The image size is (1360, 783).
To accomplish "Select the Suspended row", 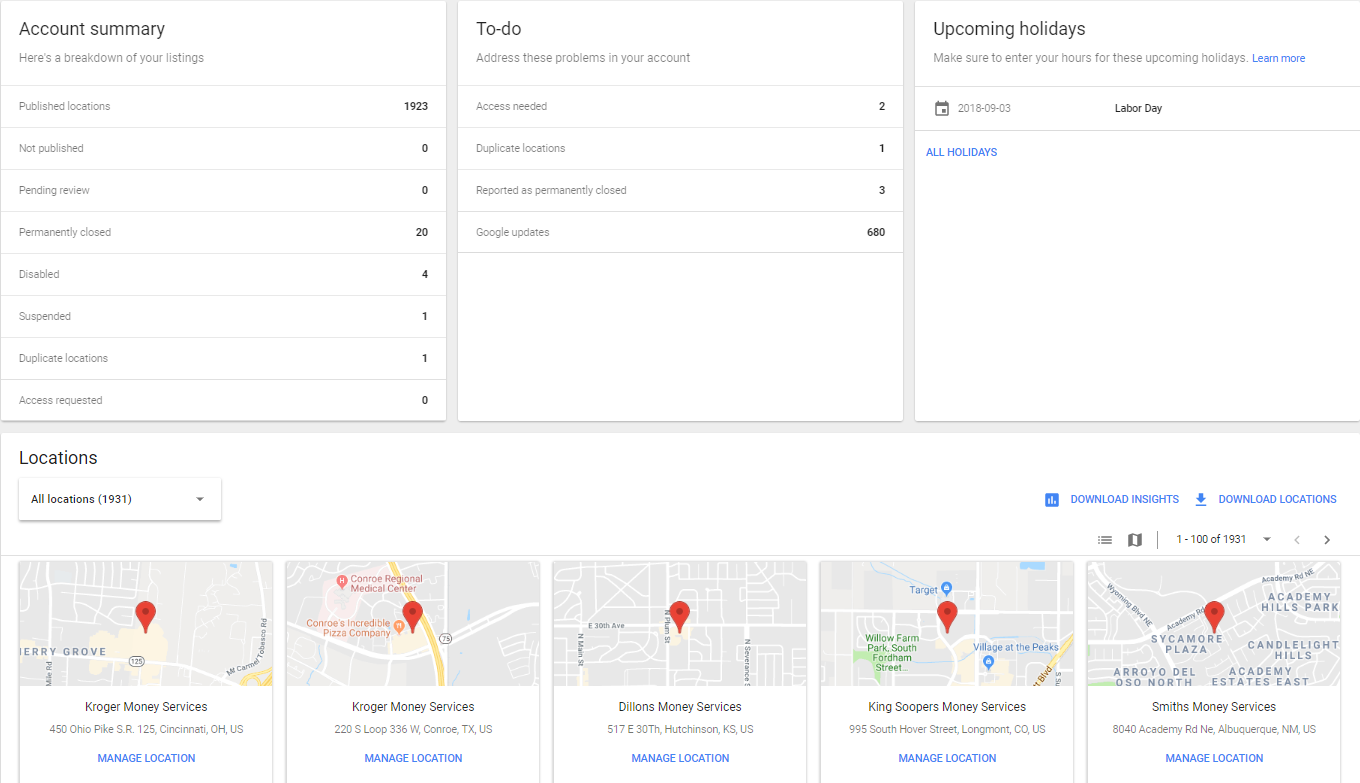I will (x=223, y=316).
